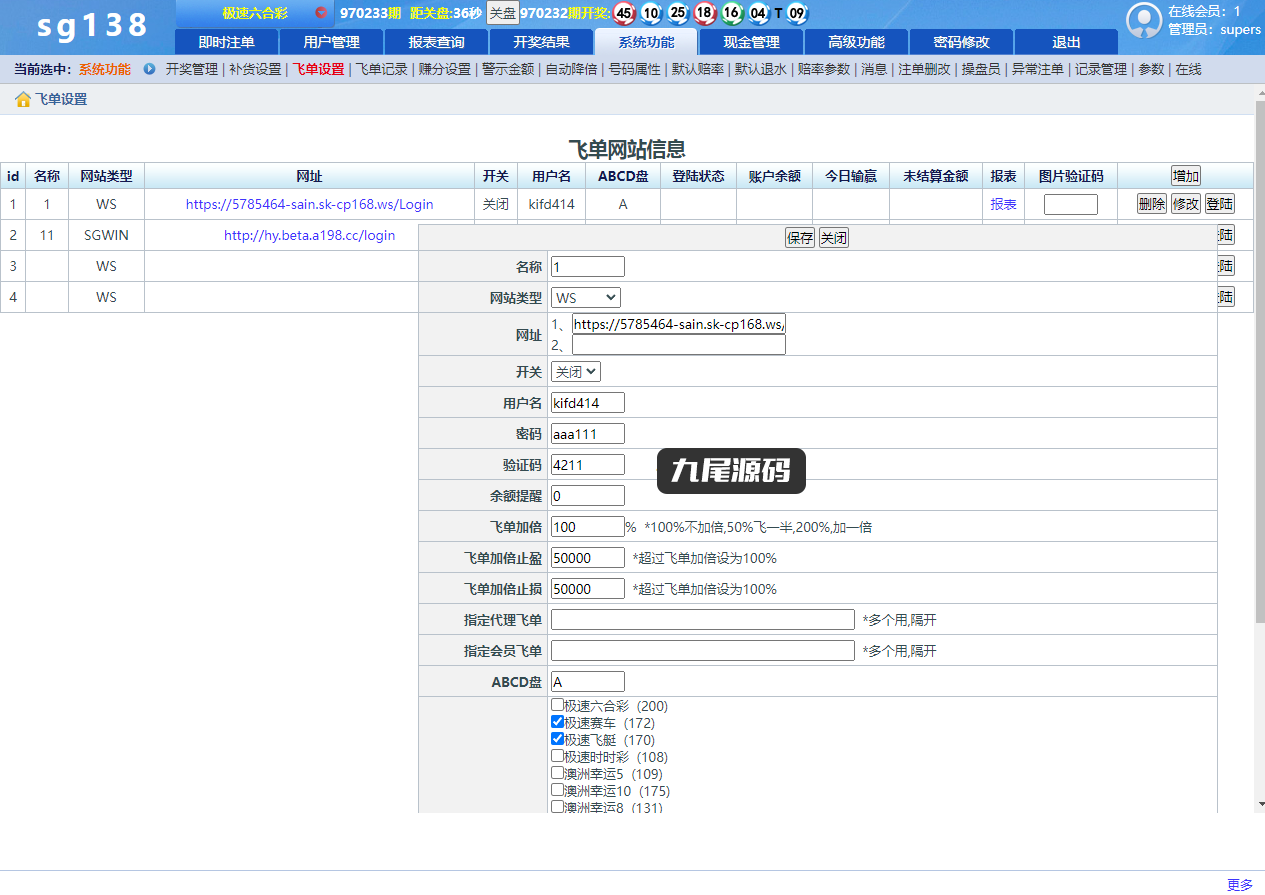Open the 报表查询 tab
The height and width of the screenshot is (895, 1265).
click(437, 42)
